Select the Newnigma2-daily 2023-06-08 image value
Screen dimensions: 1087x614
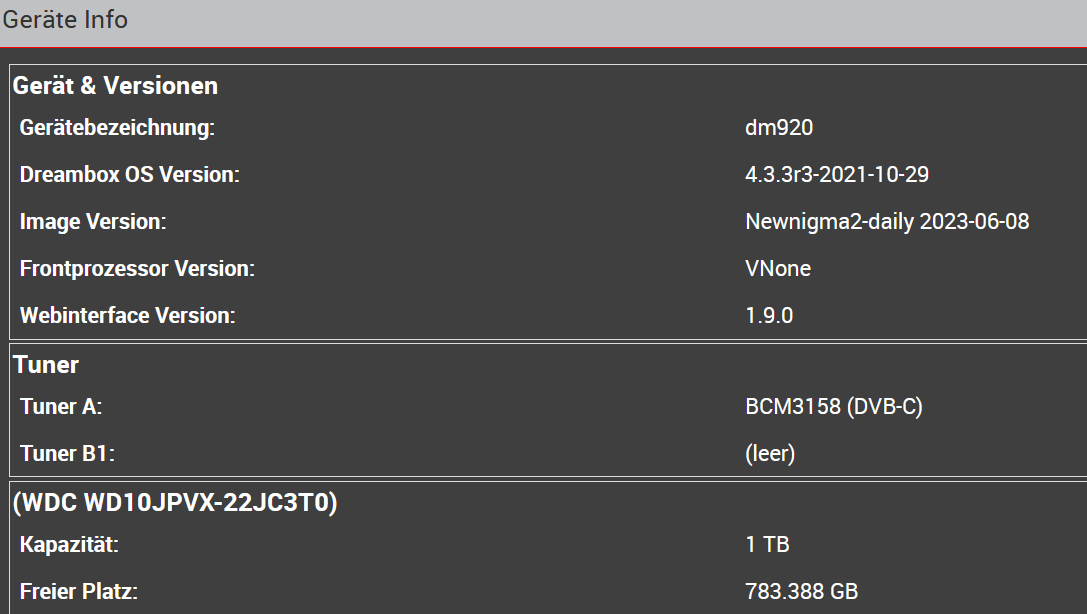887,222
